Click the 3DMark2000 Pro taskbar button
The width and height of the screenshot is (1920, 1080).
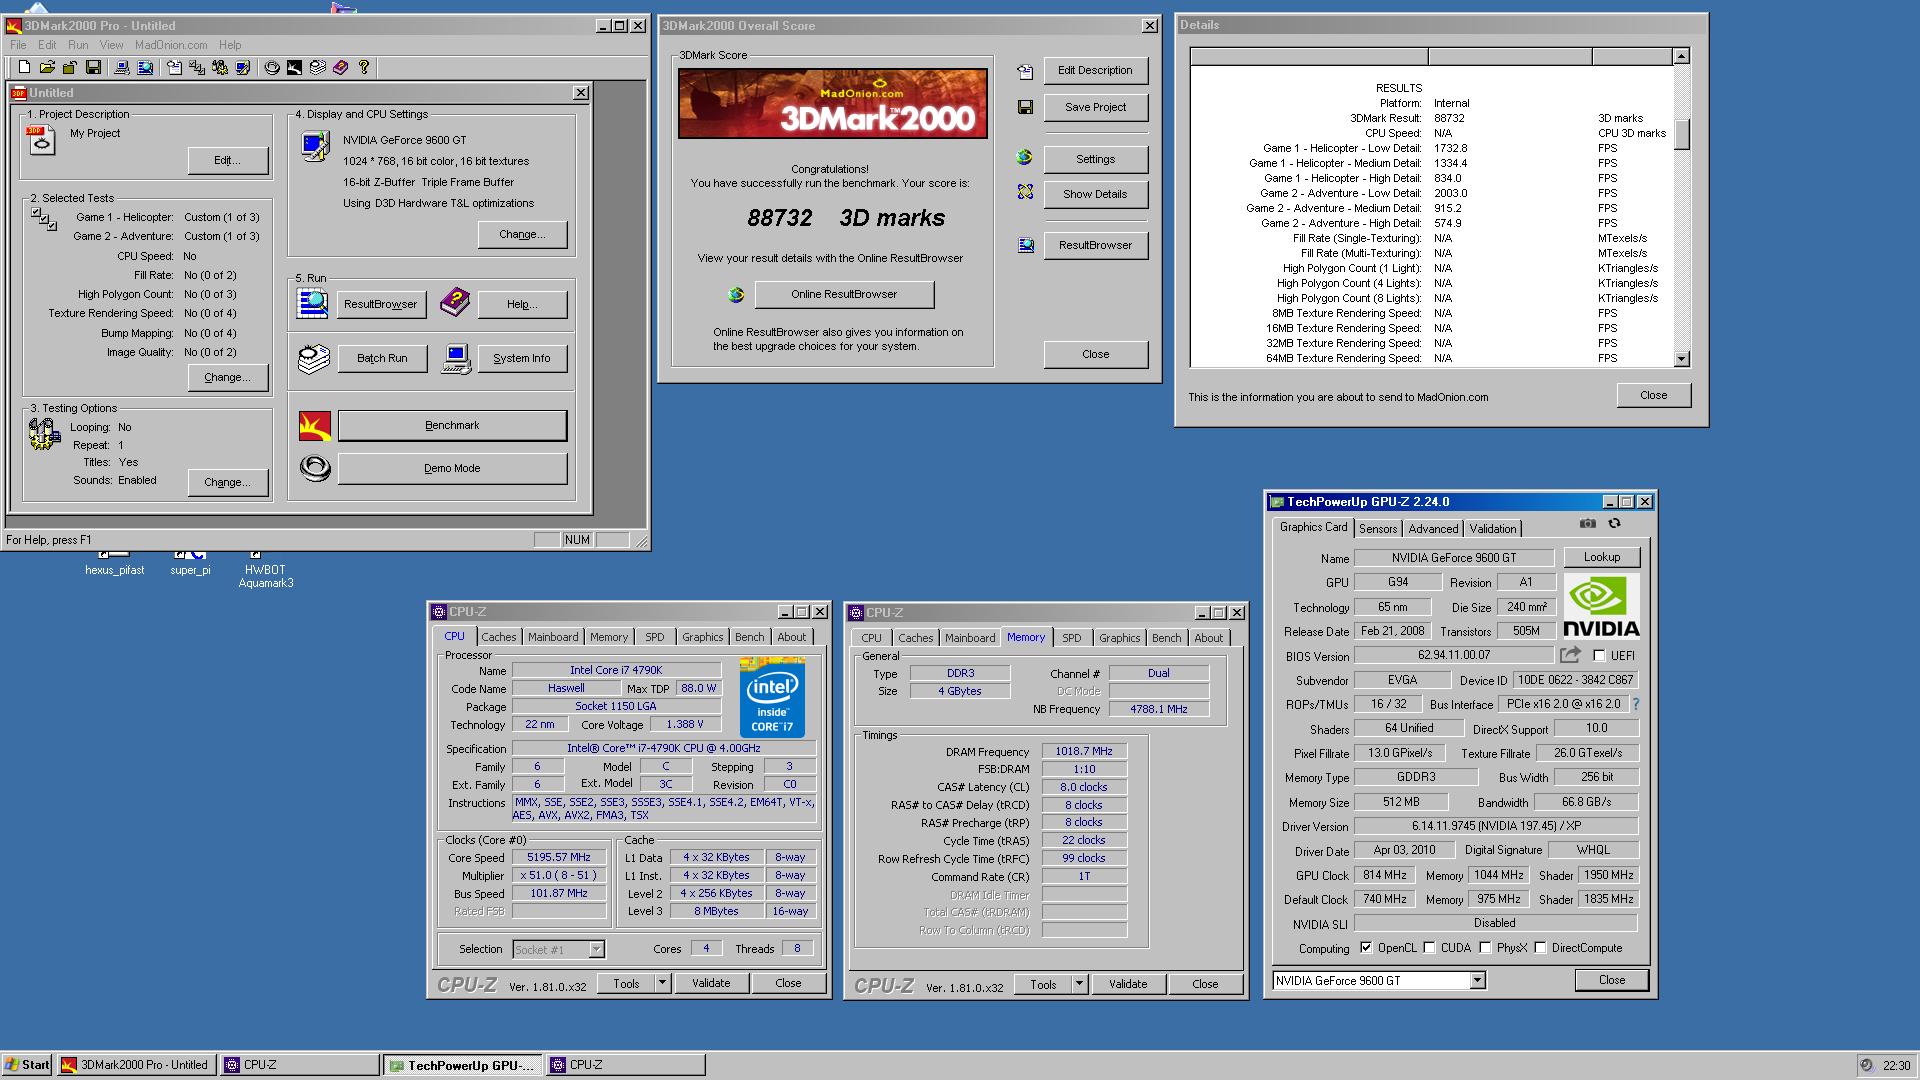click(136, 1065)
